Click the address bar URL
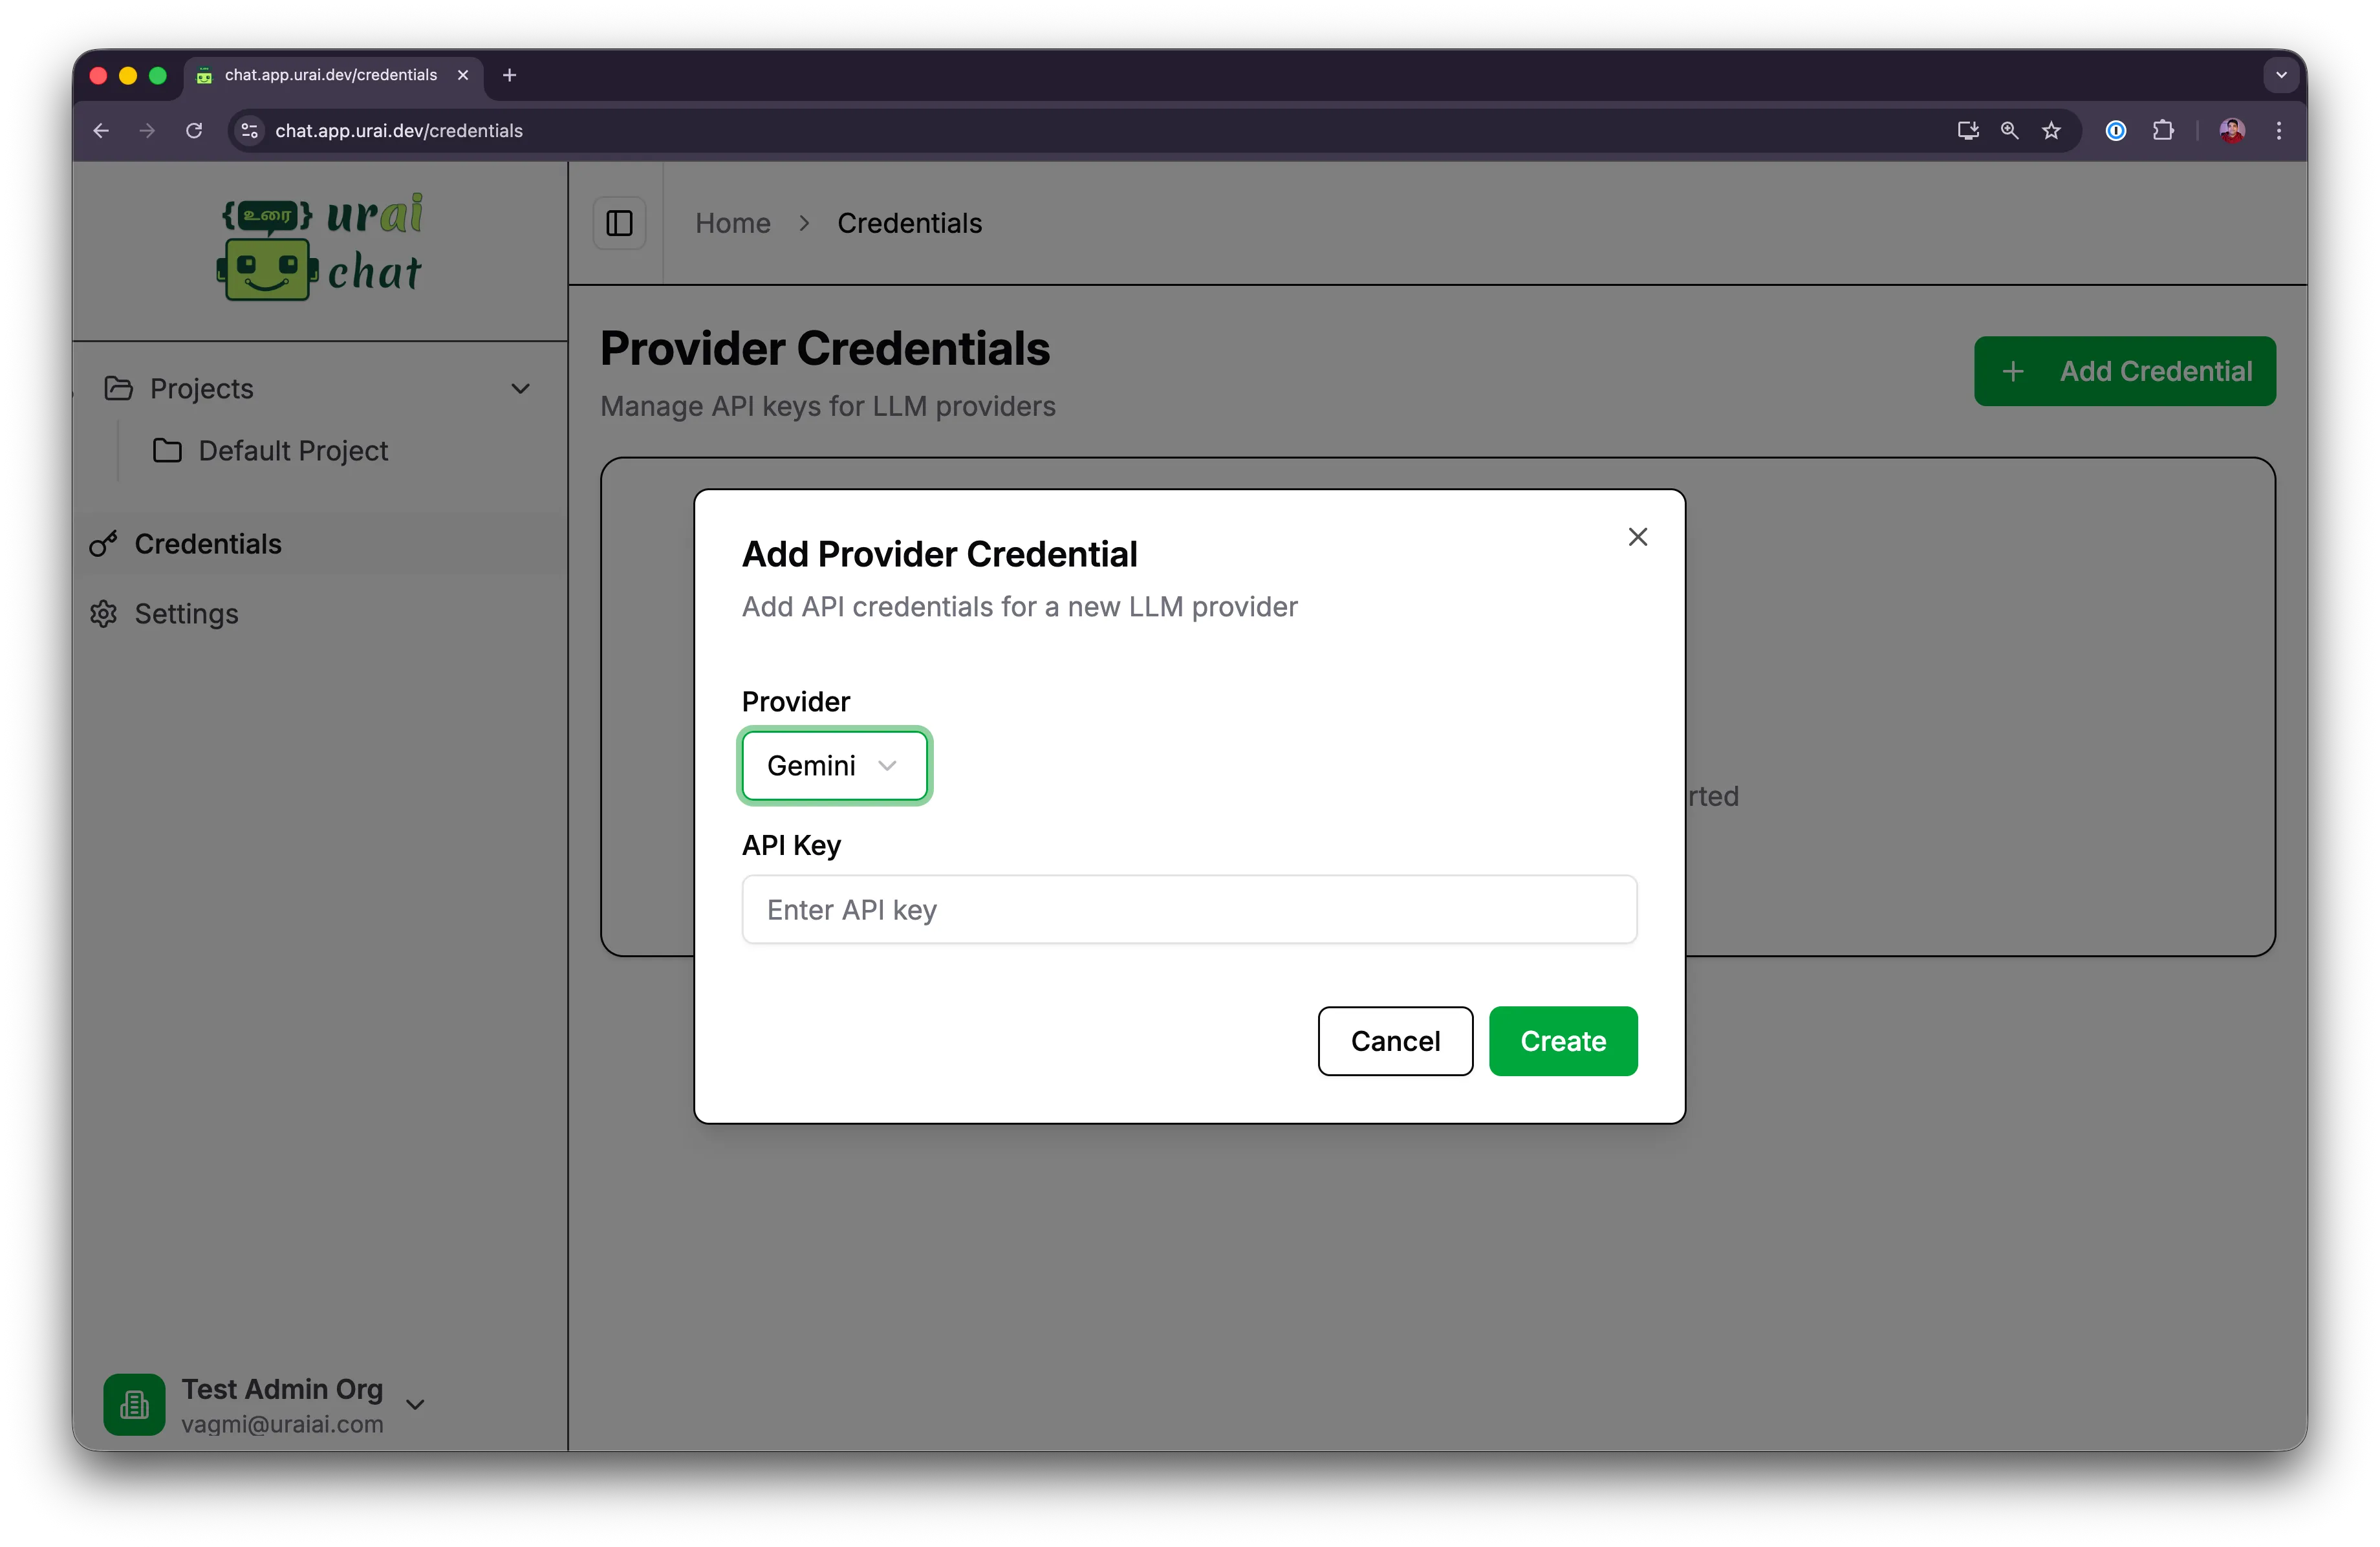Viewport: 2380px width, 1547px height. tap(398, 130)
